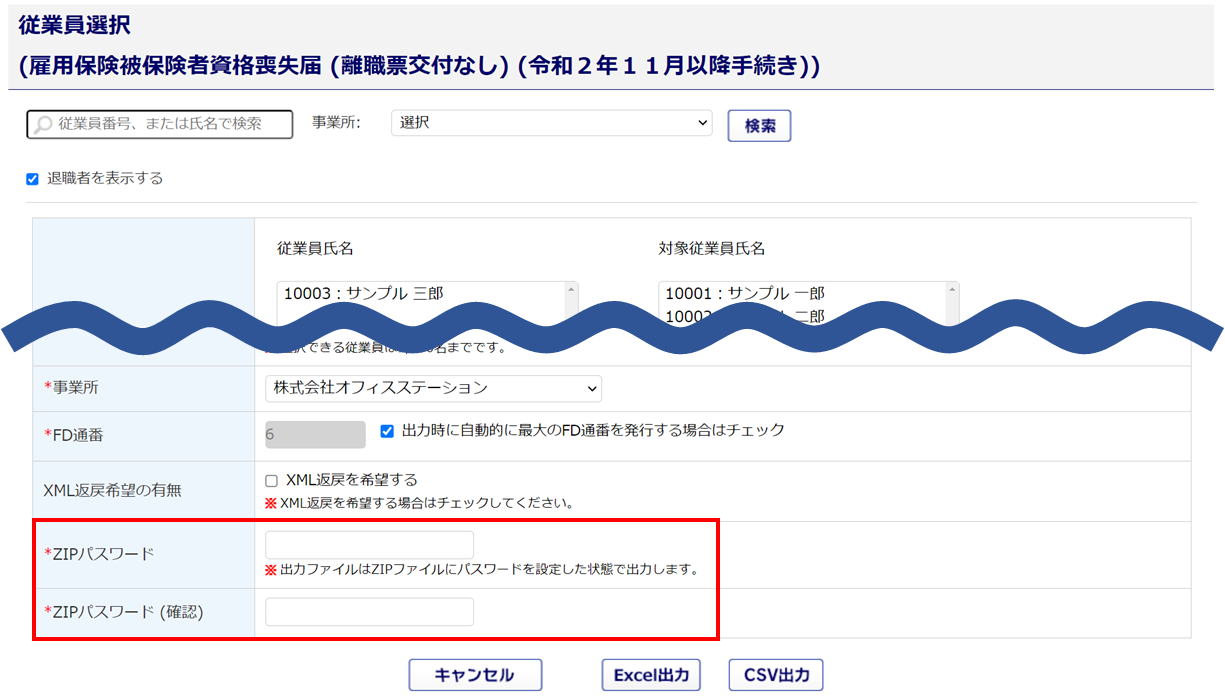The height and width of the screenshot is (700, 1225).
Task: Click the 検索 button
Action: pos(759,126)
